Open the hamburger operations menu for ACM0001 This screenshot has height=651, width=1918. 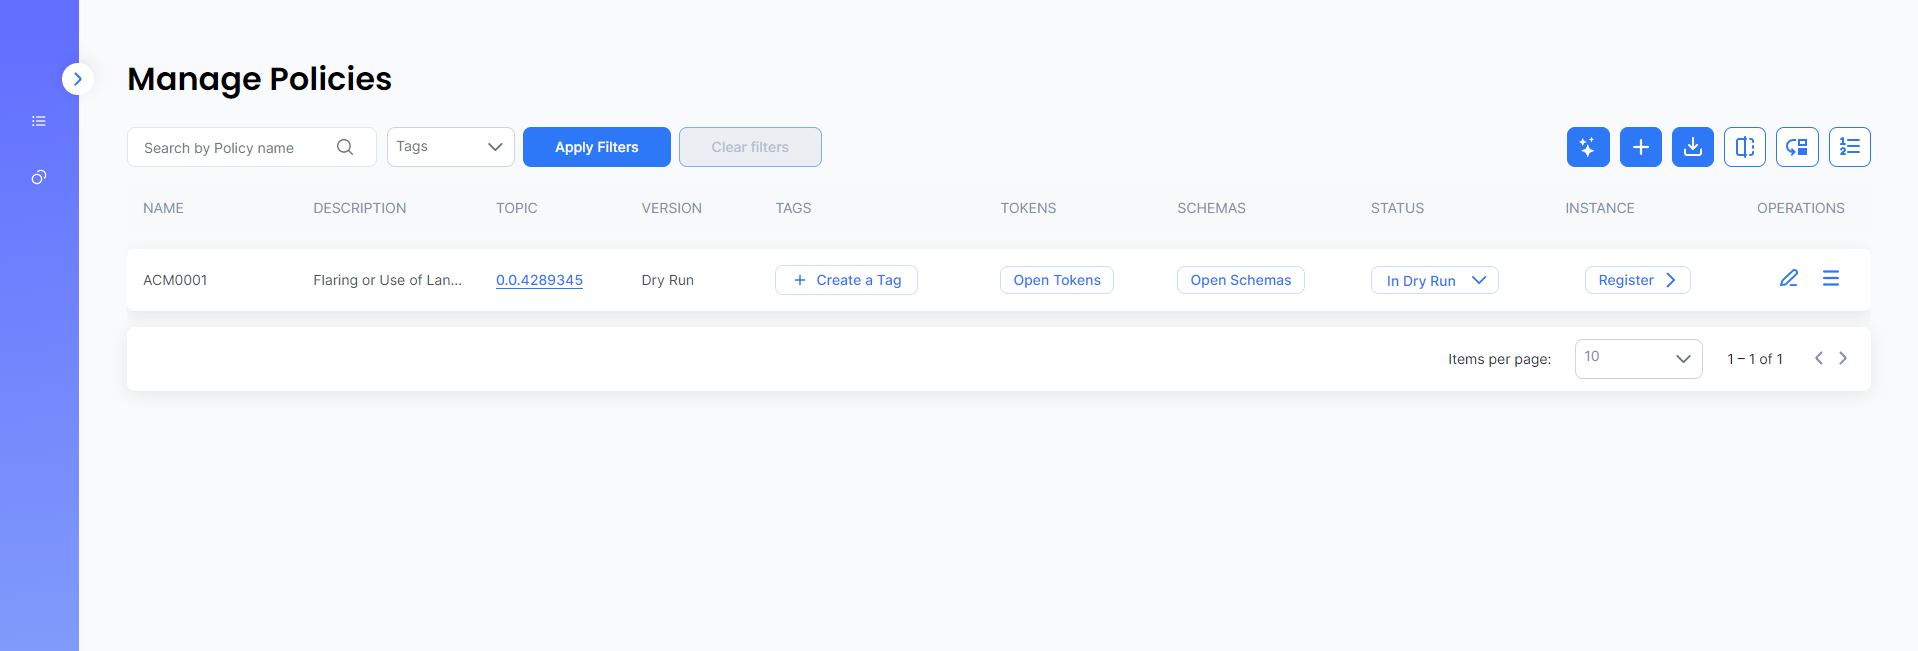tap(1830, 279)
